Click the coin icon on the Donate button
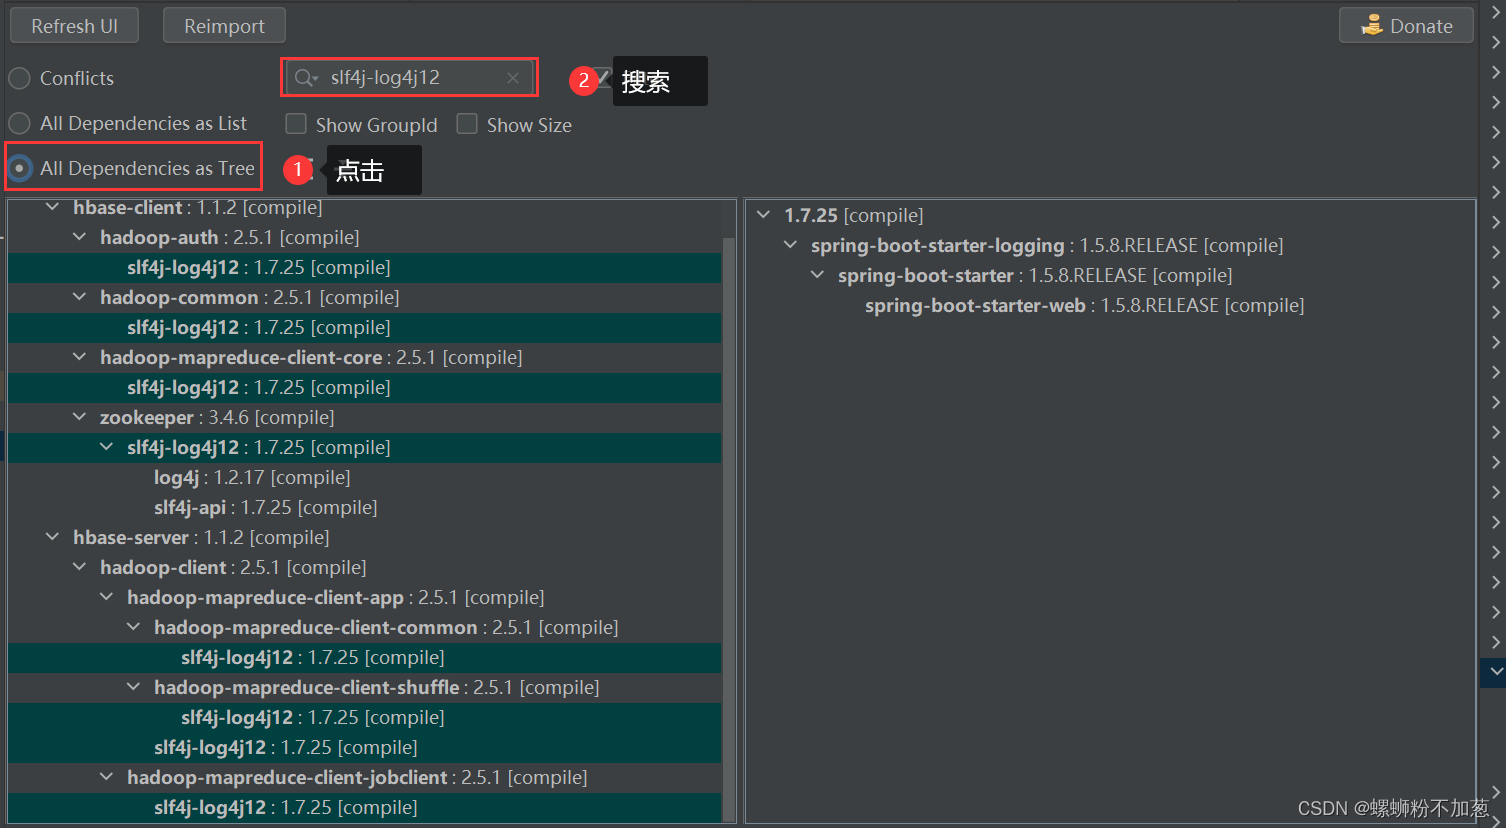Viewport: 1506px width, 828px height. pos(1373,25)
